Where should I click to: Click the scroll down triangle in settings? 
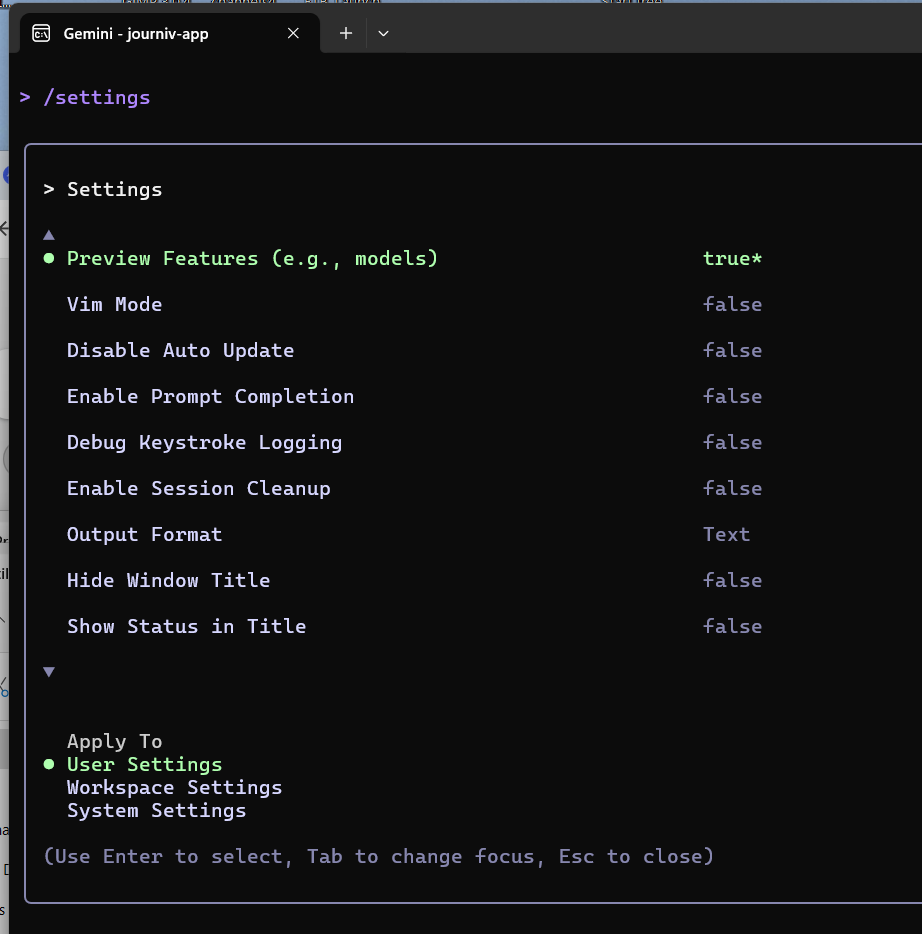click(48, 672)
